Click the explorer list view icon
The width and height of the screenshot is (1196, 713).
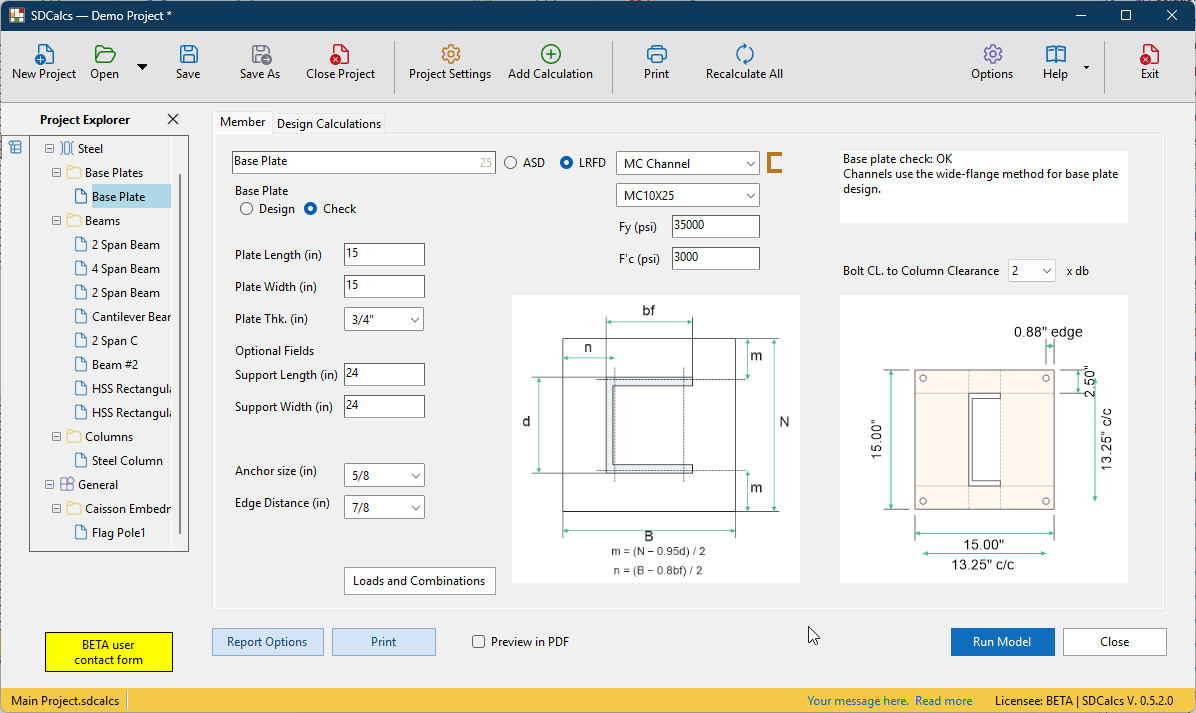tap(15, 147)
